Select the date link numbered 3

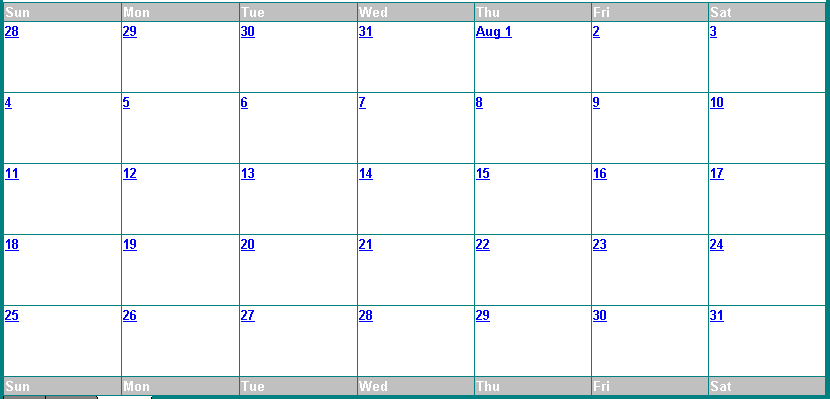click(x=713, y=32)
